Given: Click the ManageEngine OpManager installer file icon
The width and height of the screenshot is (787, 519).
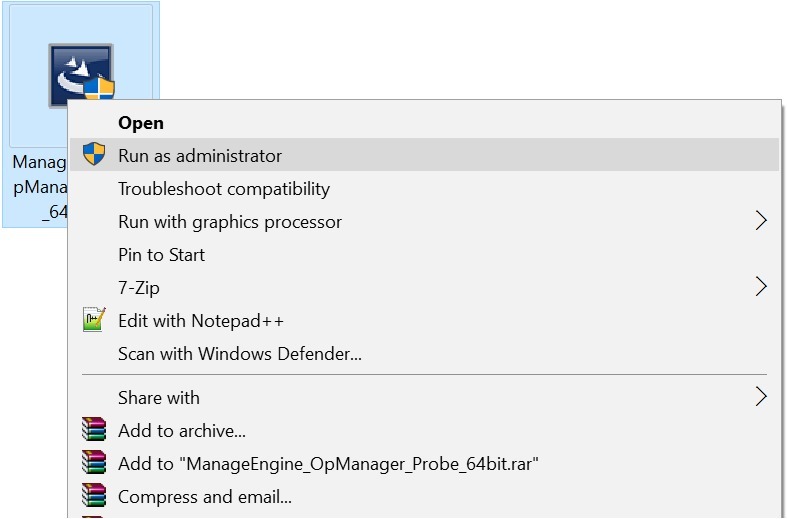Looking at the screenshot, I should [80, 73].
